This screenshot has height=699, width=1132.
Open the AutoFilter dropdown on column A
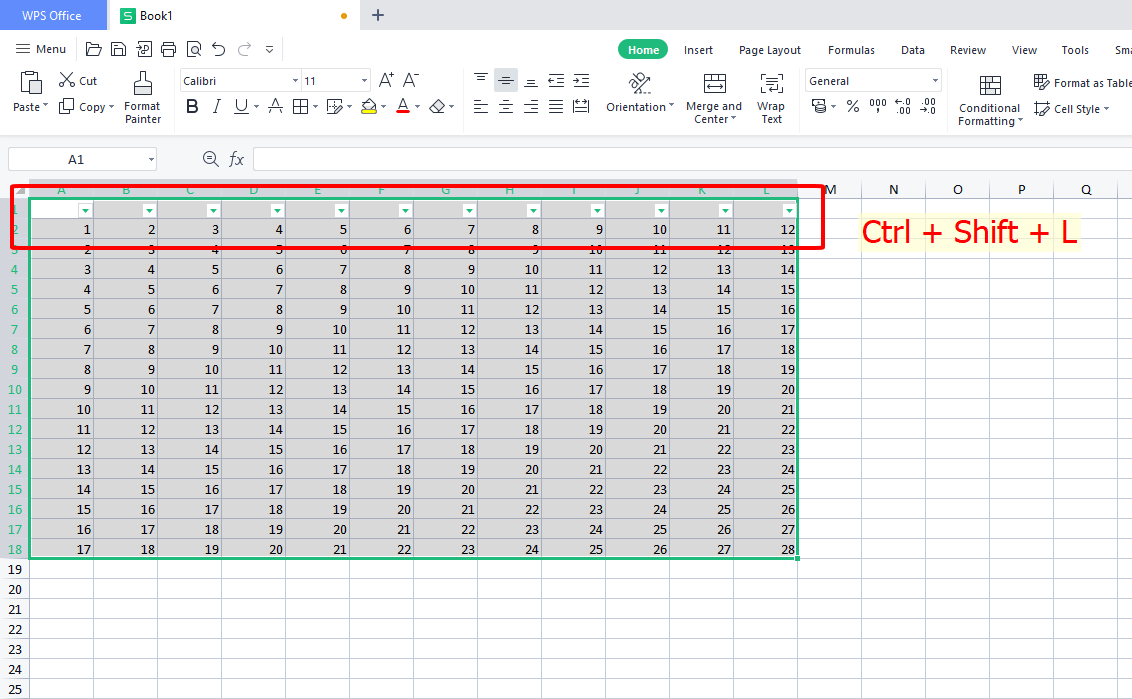(86, 210)
